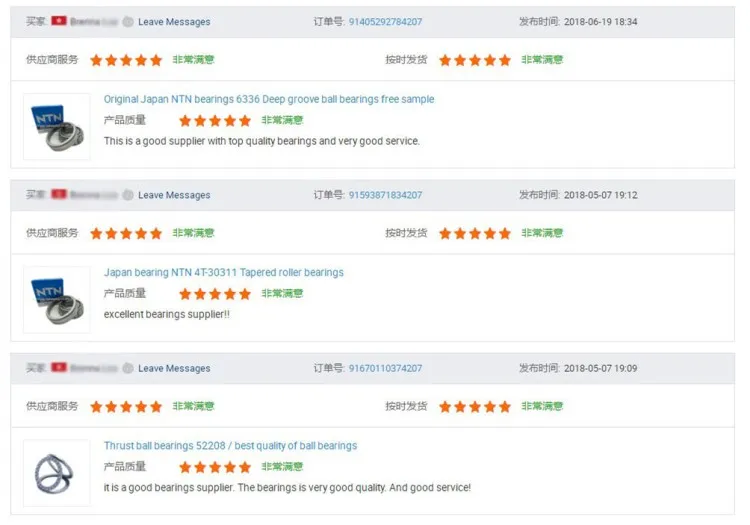Click the message icon in second review
This screenshot has width=750, height=525.
pyautogui.click(x=128, y=195)
